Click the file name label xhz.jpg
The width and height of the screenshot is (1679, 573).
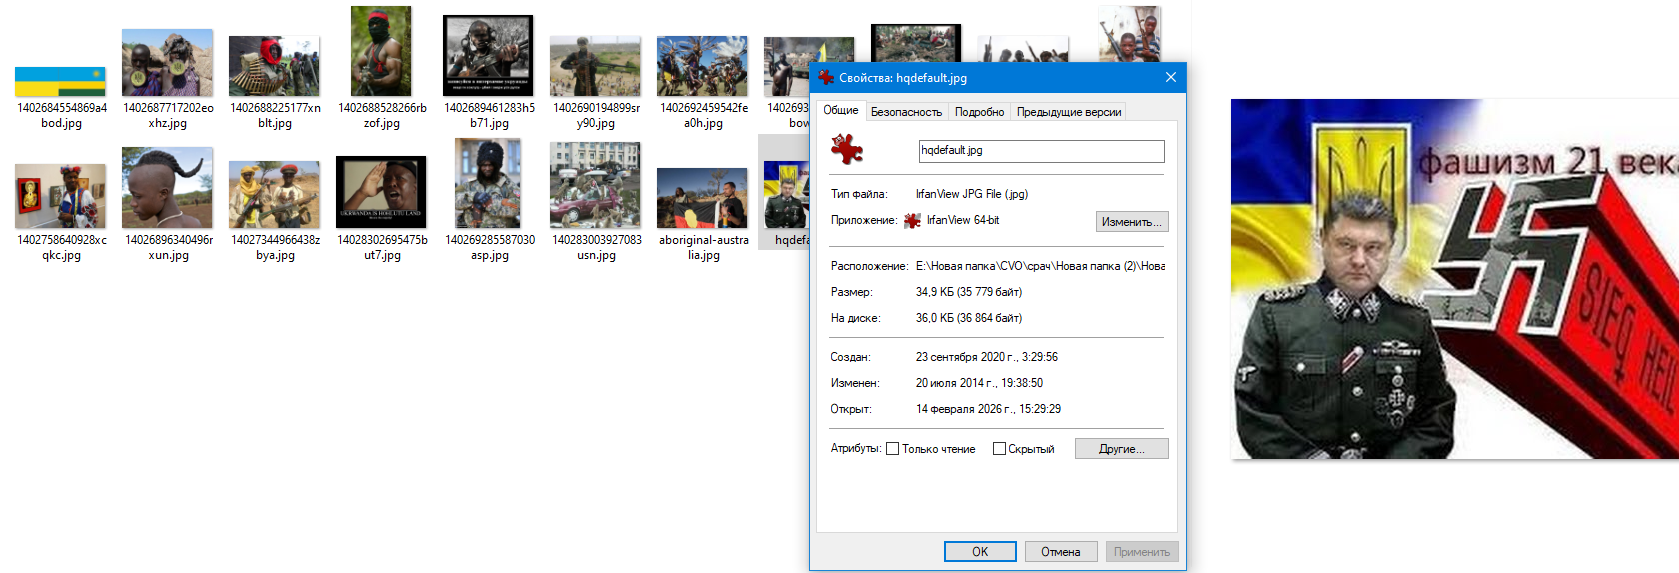click(x=167, y=123)
